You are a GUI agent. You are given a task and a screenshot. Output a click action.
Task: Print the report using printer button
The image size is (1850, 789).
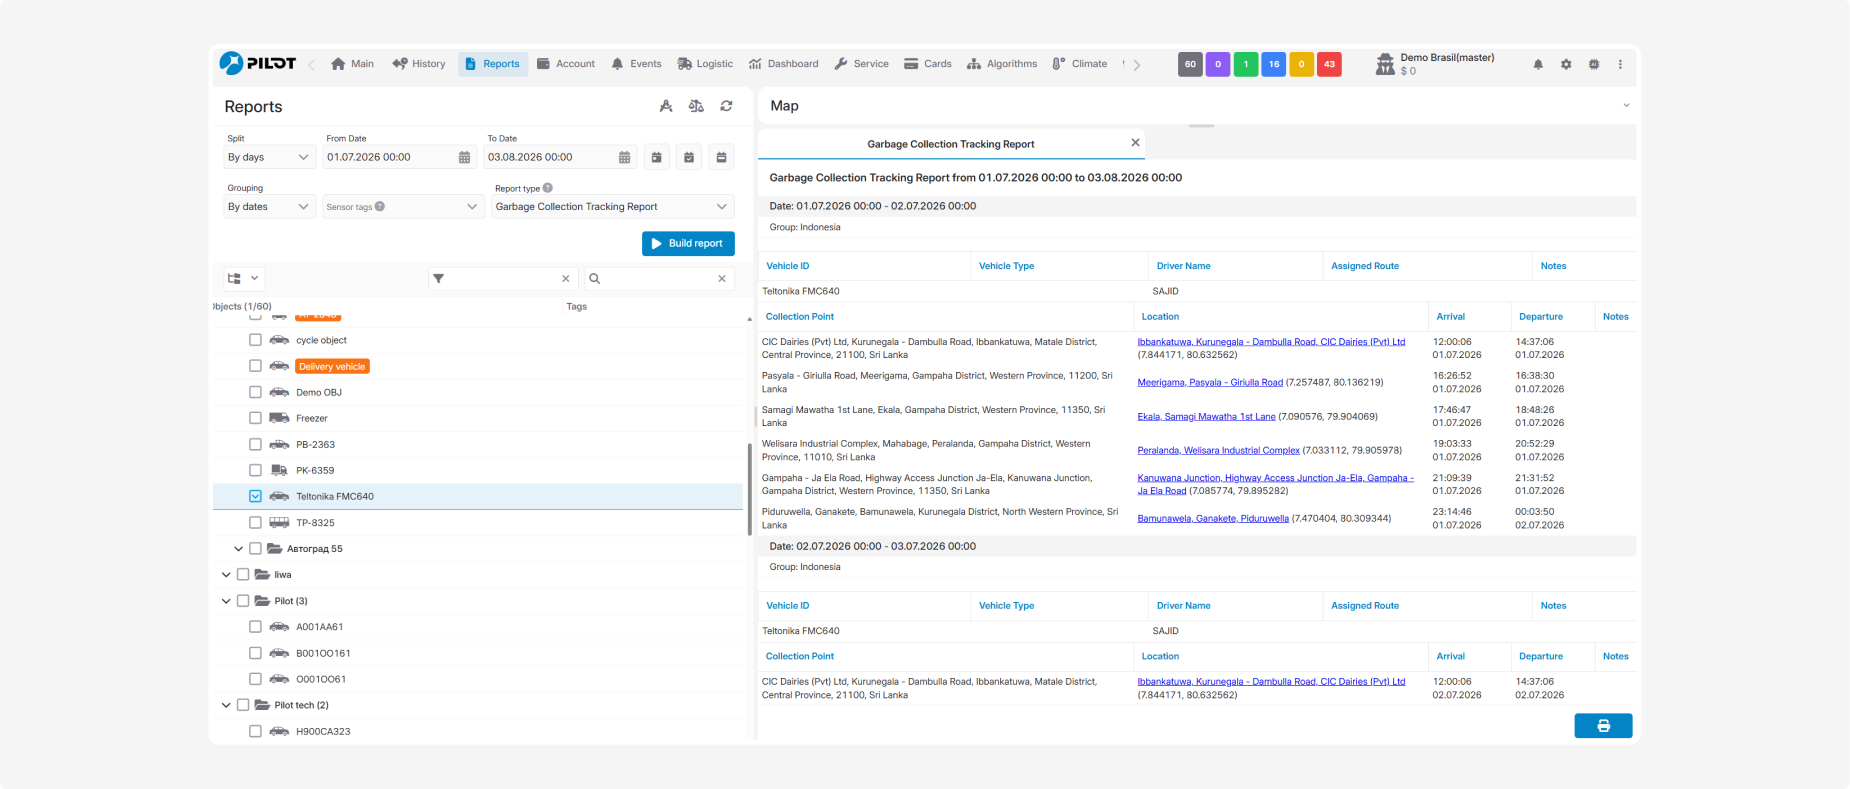(1603, 726)
